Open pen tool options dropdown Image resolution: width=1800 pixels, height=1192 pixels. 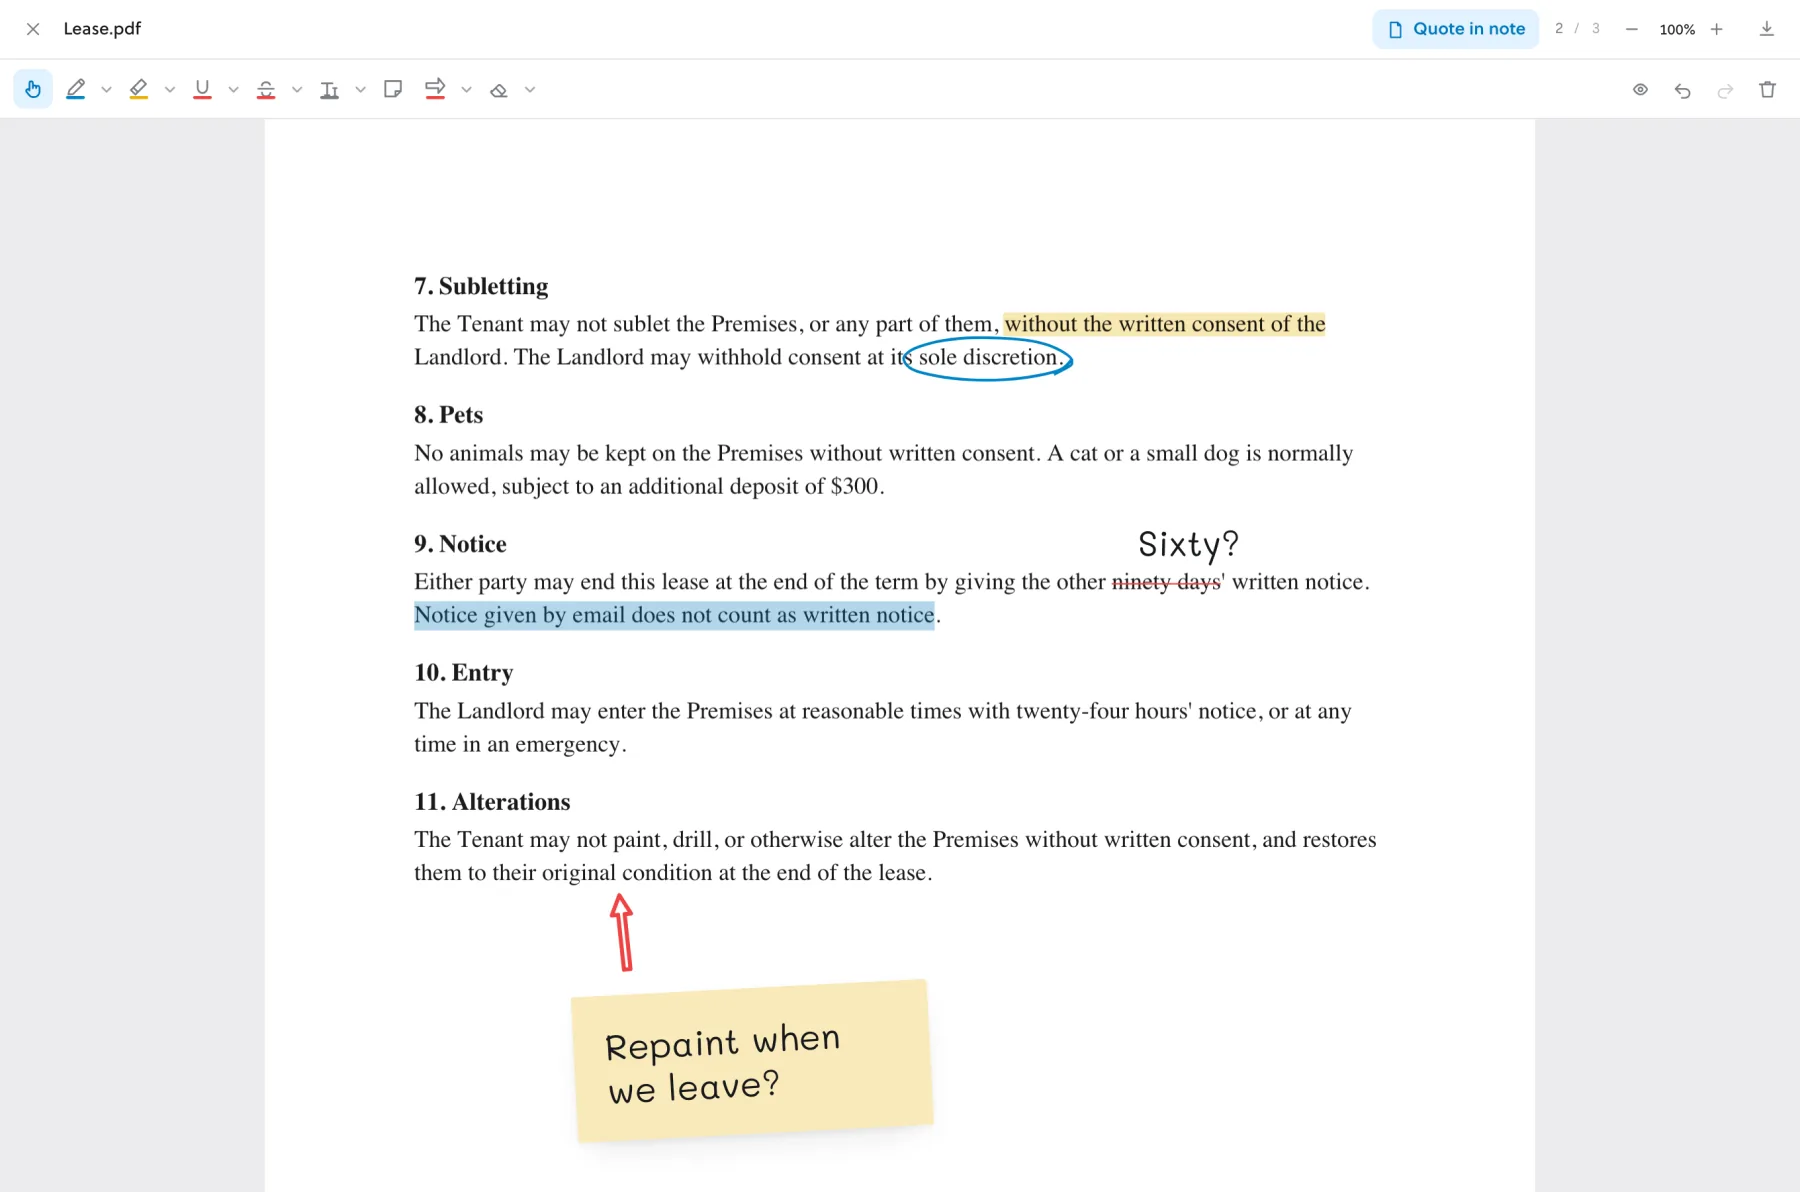pyautogui.click(x=106, y=90)
